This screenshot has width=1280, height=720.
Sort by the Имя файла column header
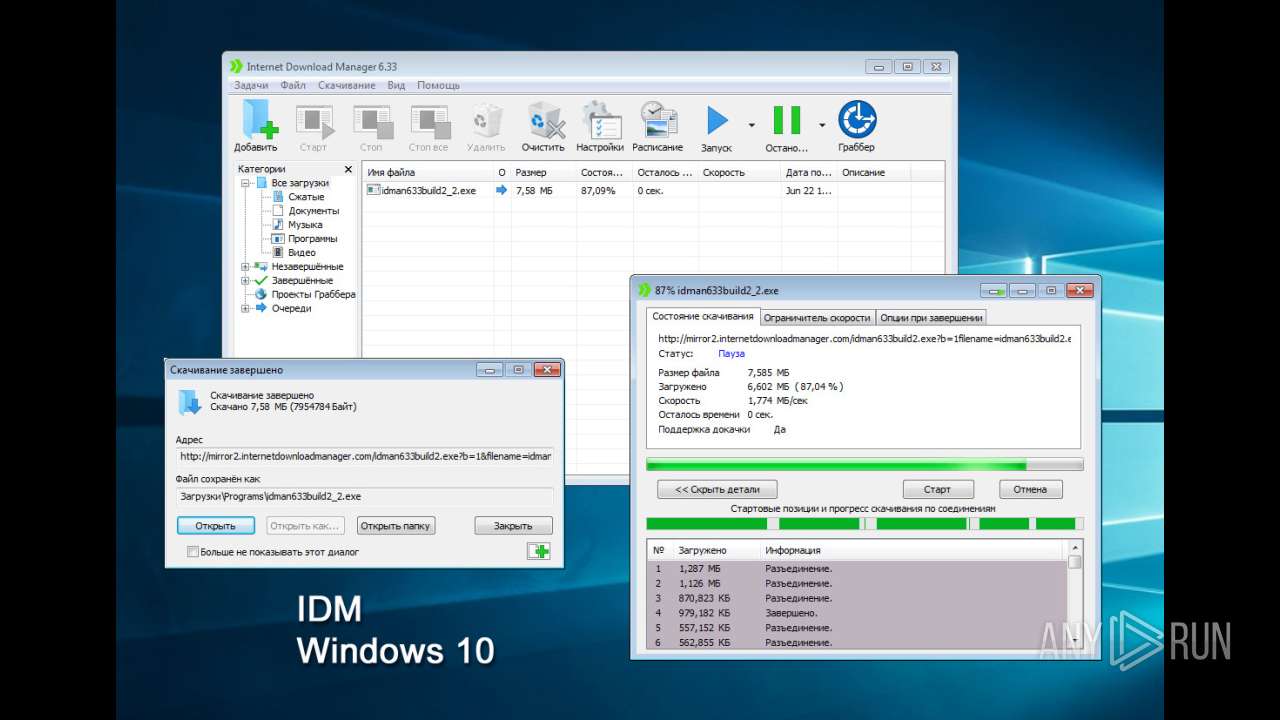[428, 173]
